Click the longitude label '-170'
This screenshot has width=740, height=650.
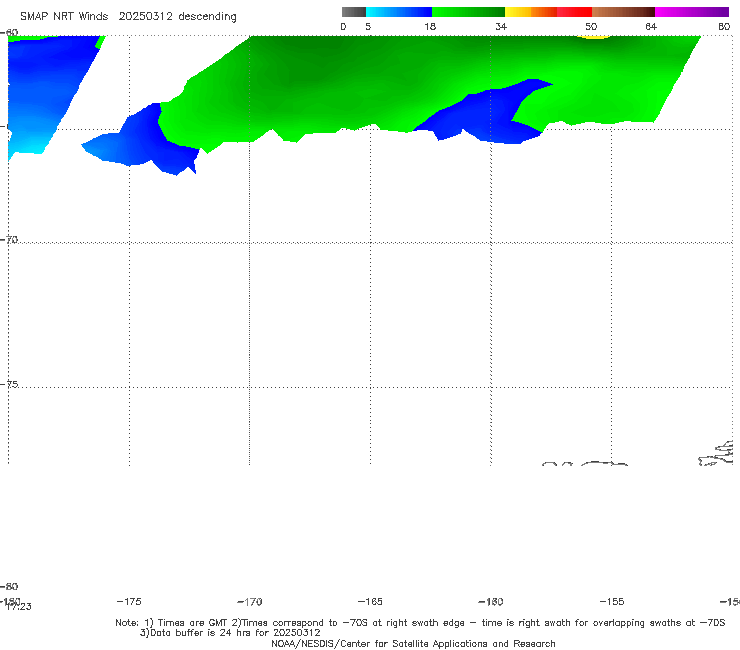[250, 602]
